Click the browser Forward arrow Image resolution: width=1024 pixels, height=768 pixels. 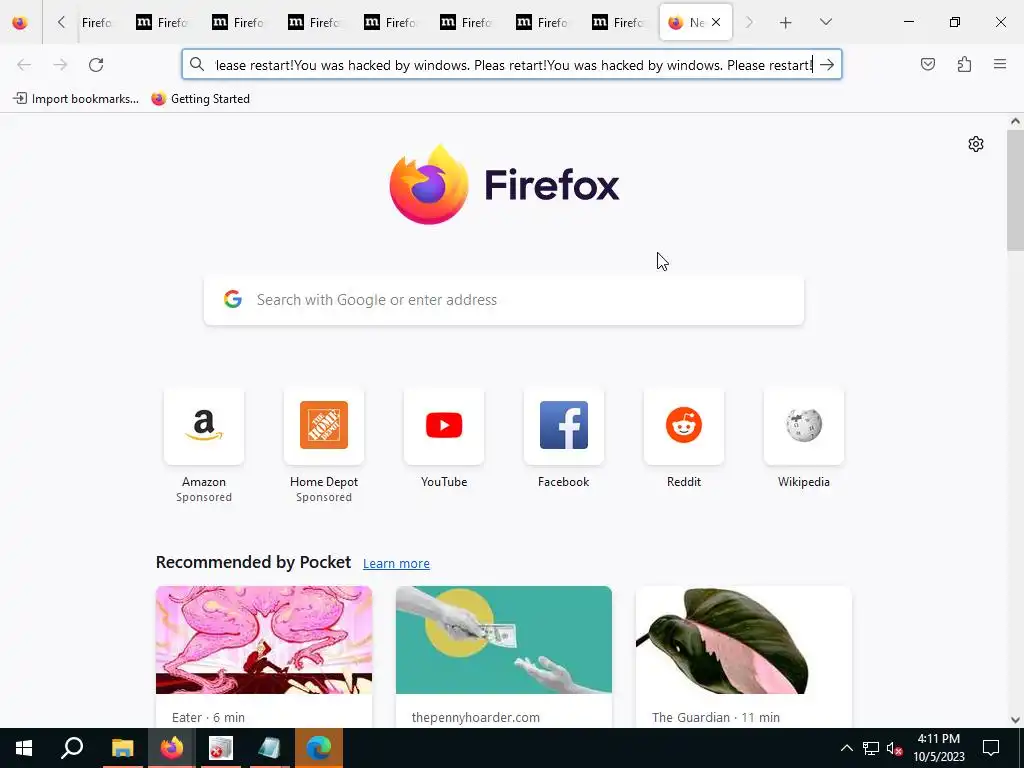click(x=60, y=65)
